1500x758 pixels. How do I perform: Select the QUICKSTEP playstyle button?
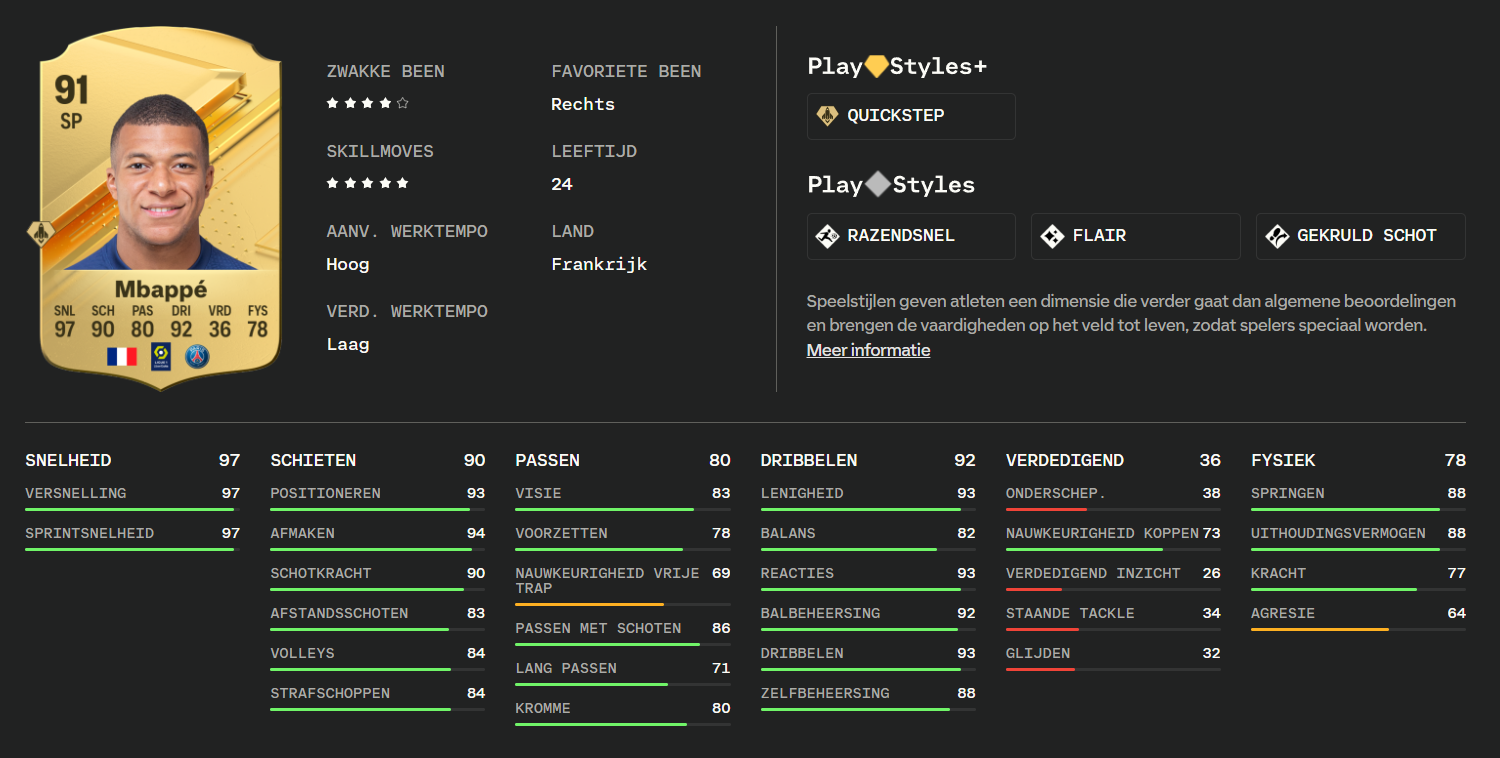(911, 116)
